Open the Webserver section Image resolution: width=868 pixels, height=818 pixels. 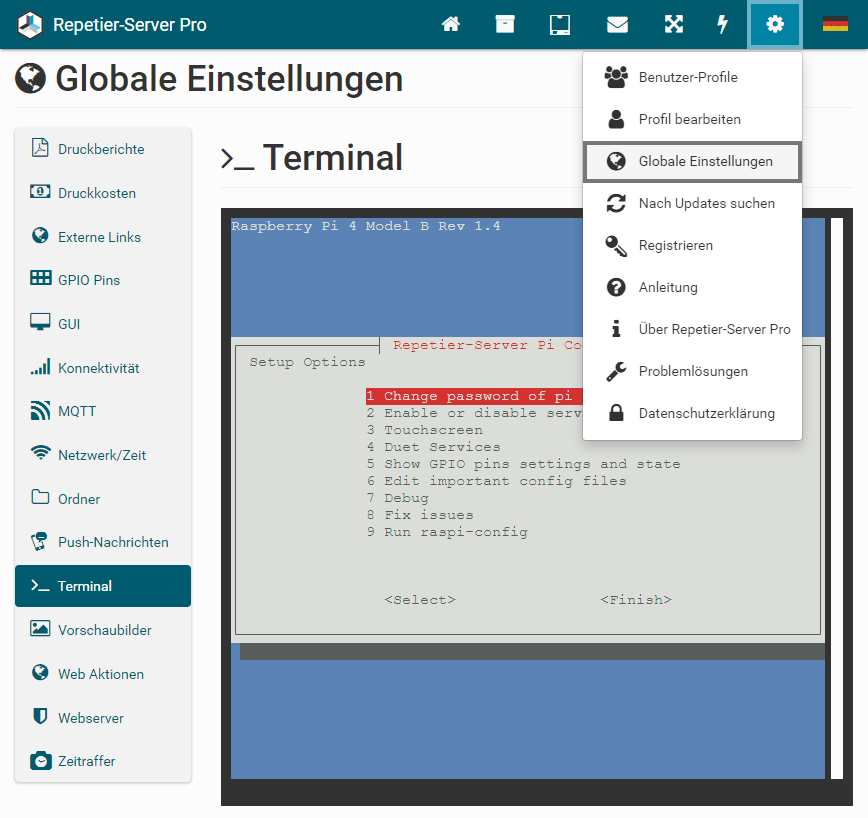[x=103, y=717]
